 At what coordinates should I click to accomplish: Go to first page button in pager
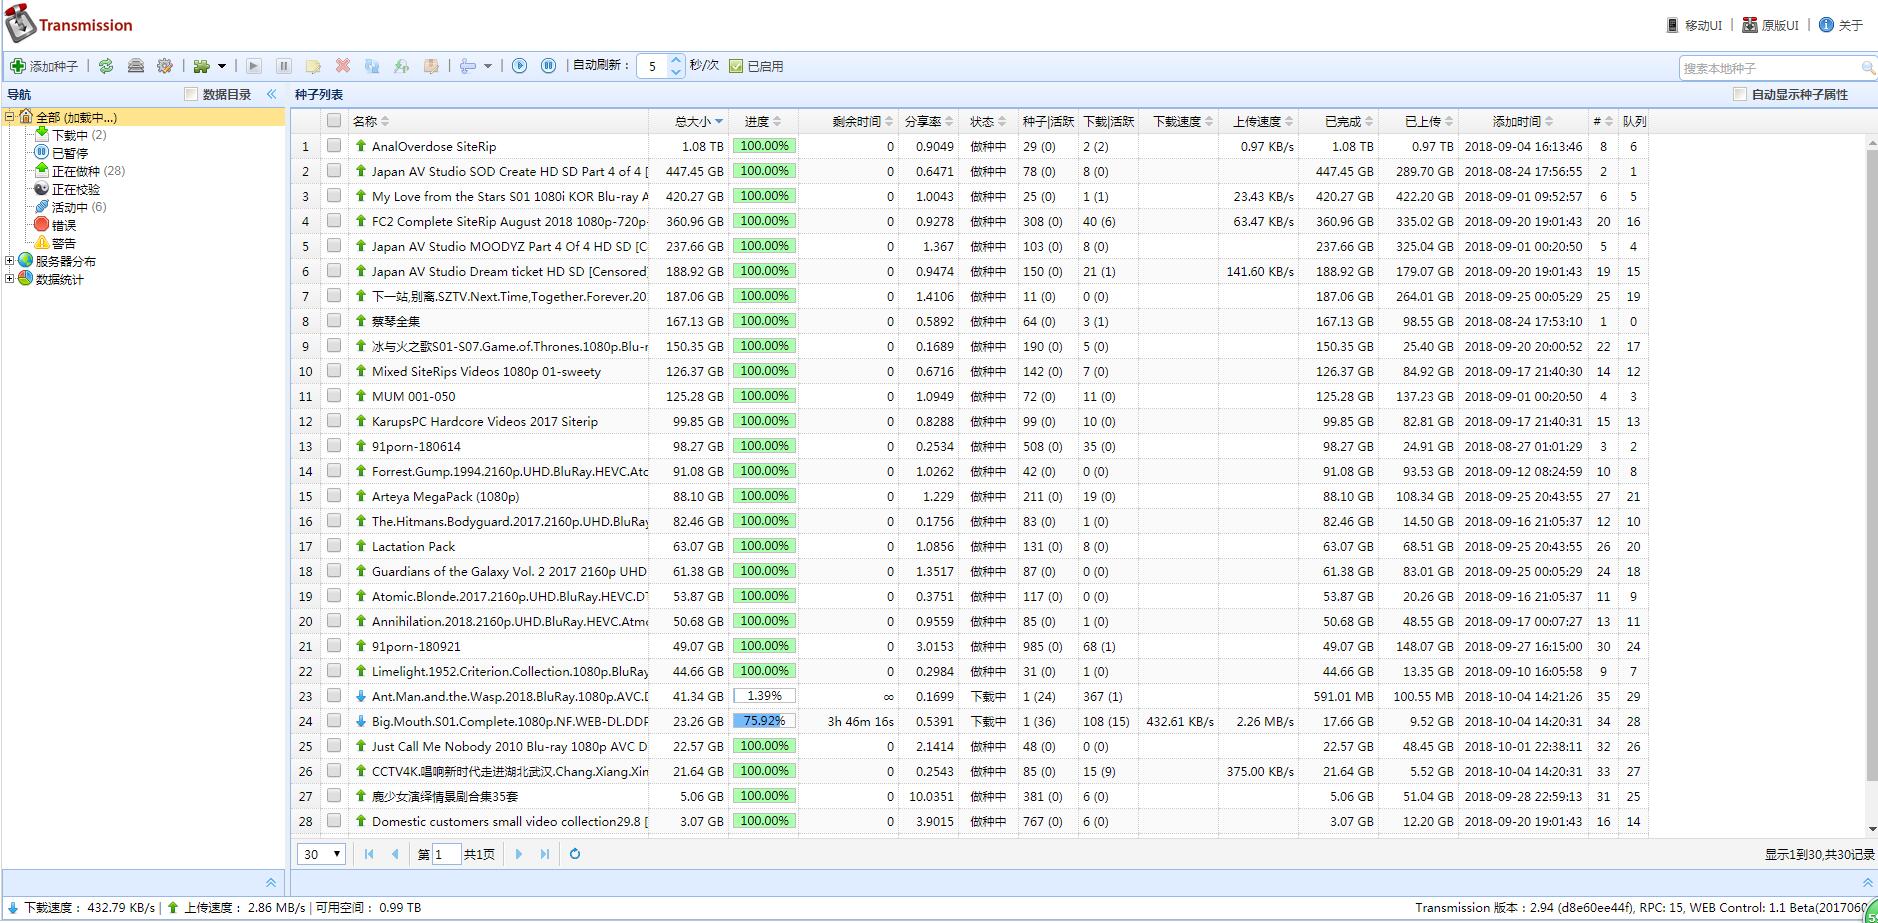coord(369,854)
